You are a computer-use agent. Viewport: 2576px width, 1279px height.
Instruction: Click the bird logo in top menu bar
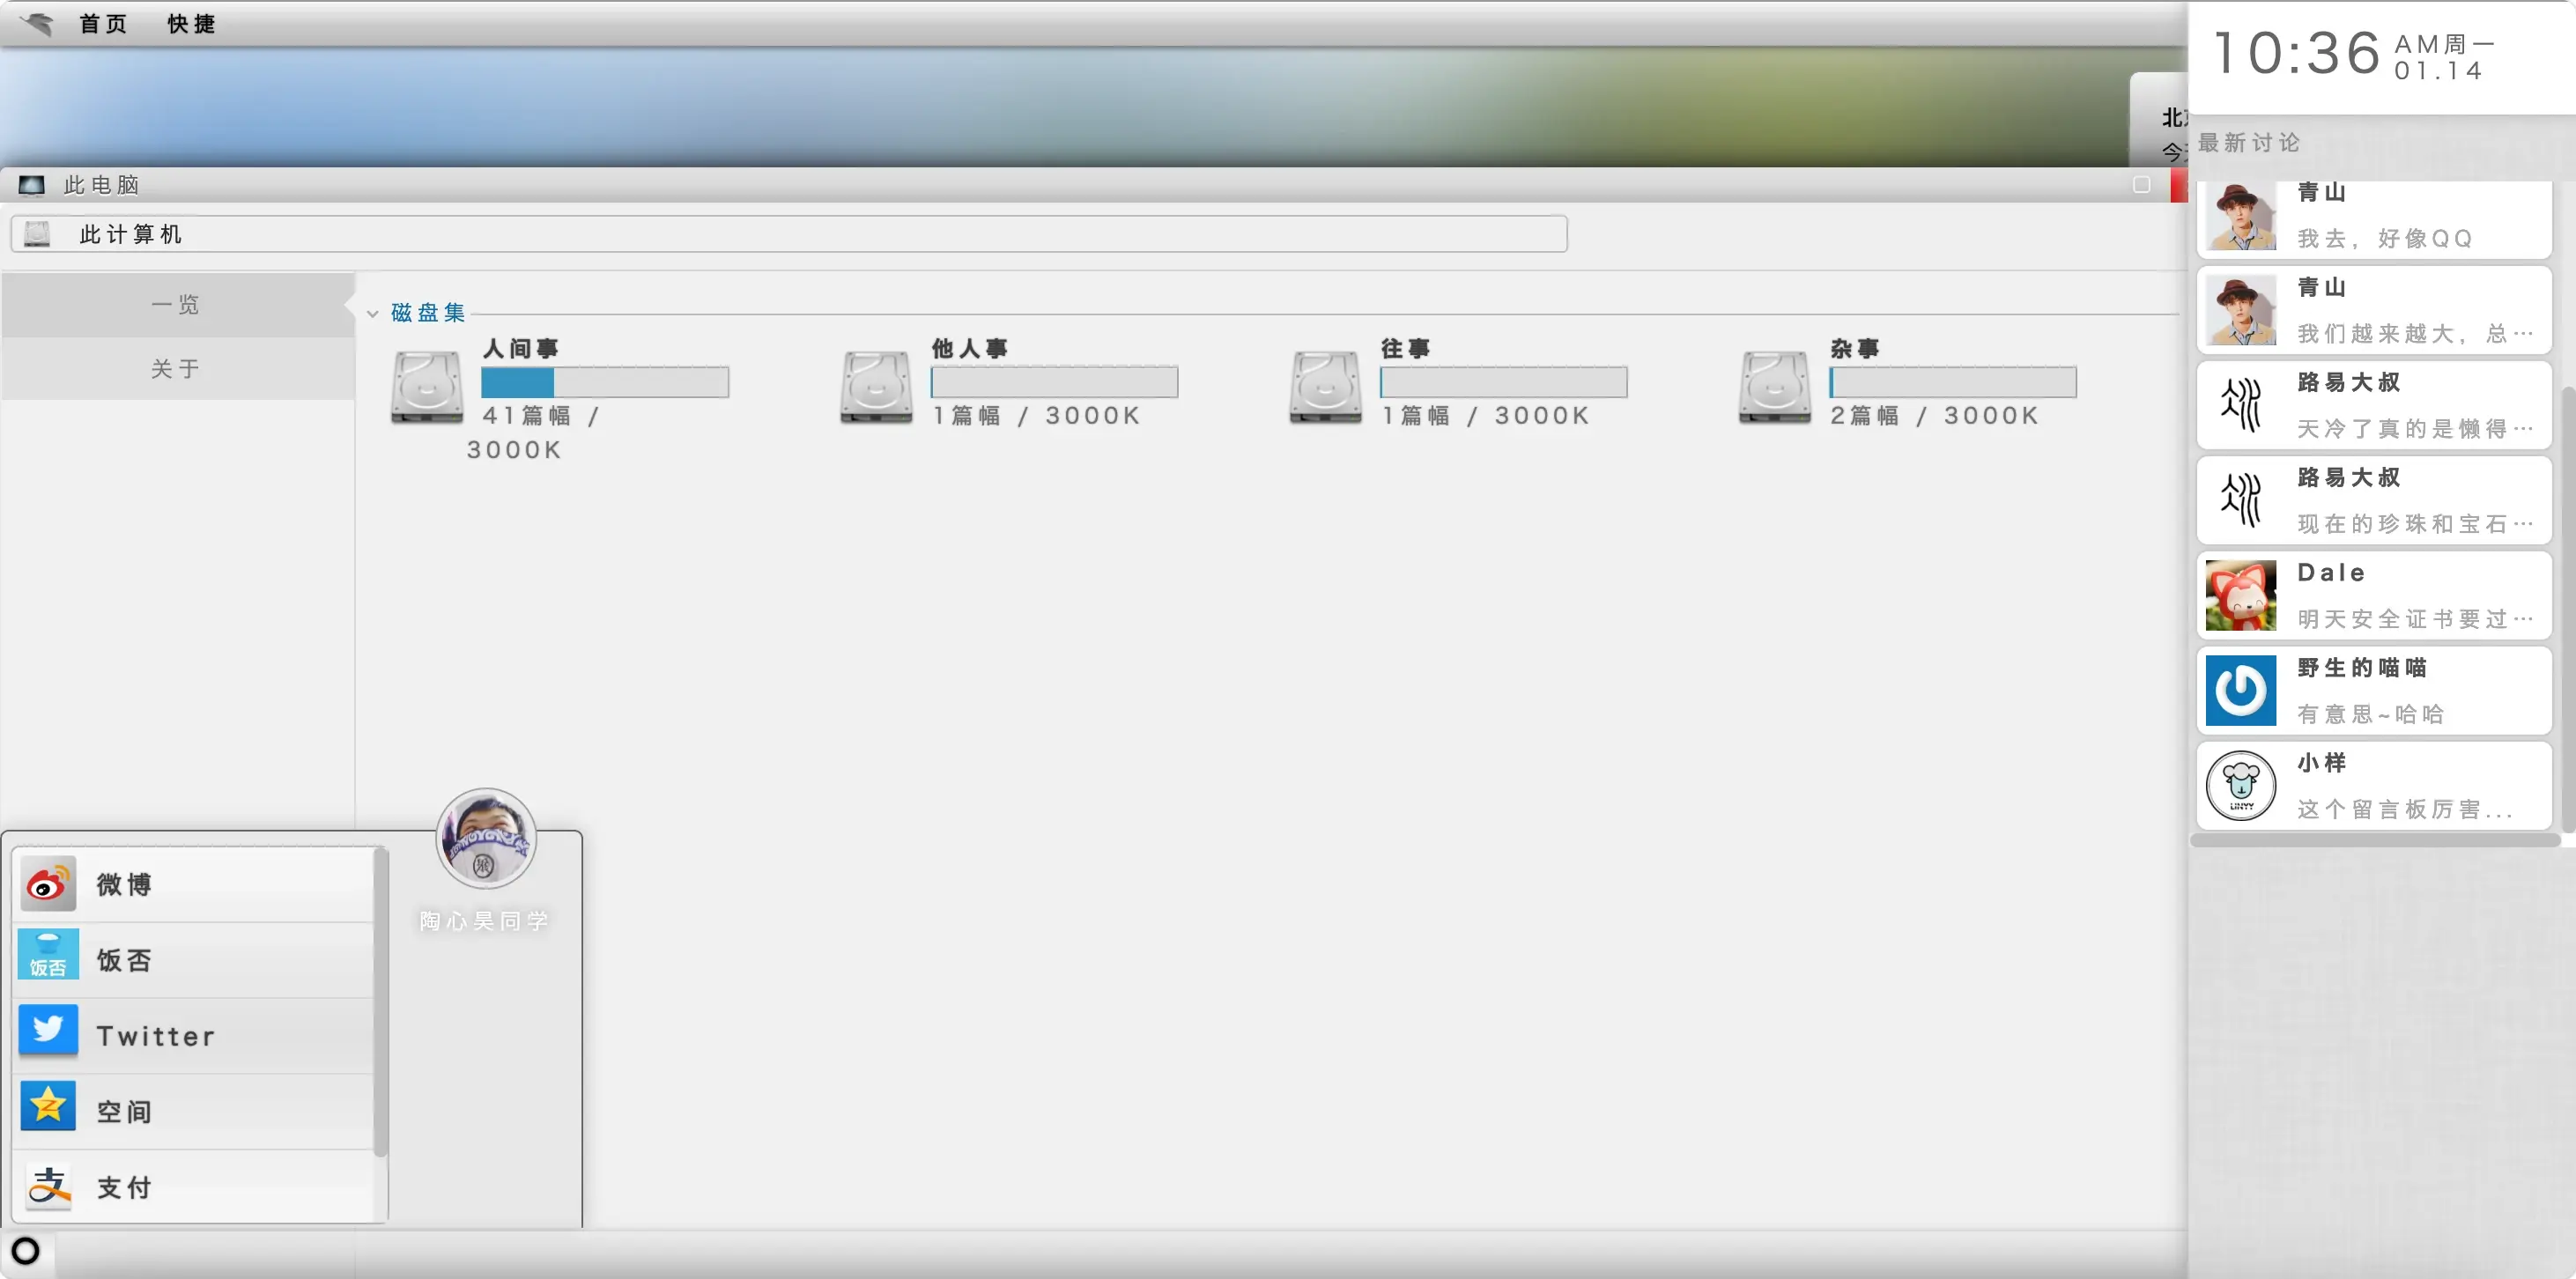(38, 23)
